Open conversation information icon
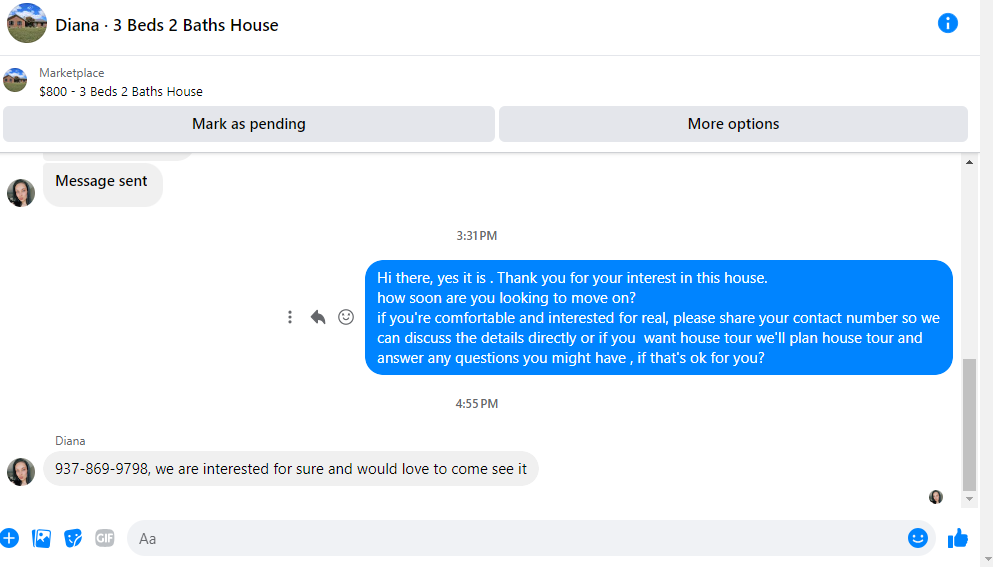The width and height of the screenshot is (993, 567). pos(947,23)
